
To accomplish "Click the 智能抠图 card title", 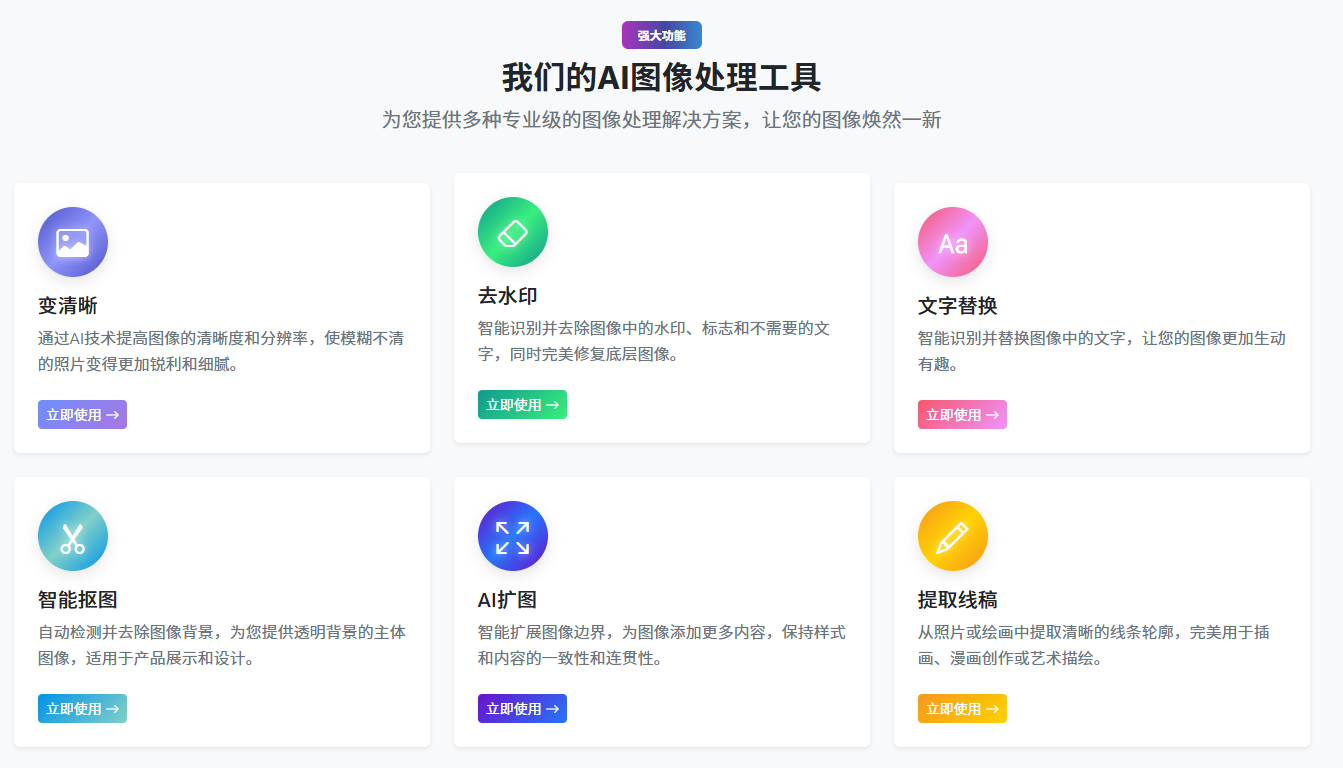I will (x=78, y=600).
